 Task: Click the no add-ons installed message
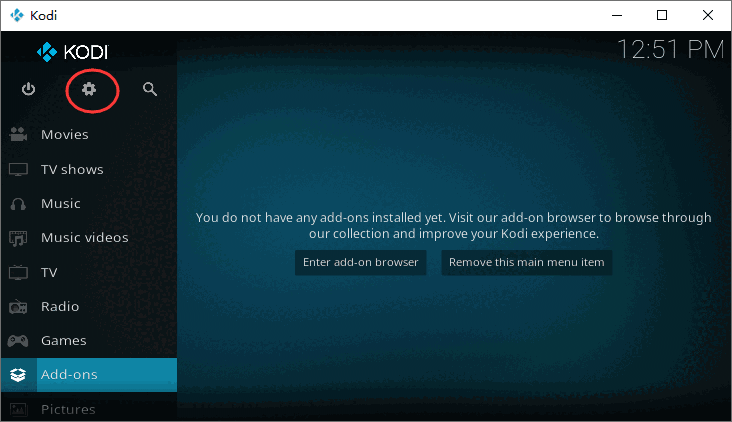[x=453, y=225]
